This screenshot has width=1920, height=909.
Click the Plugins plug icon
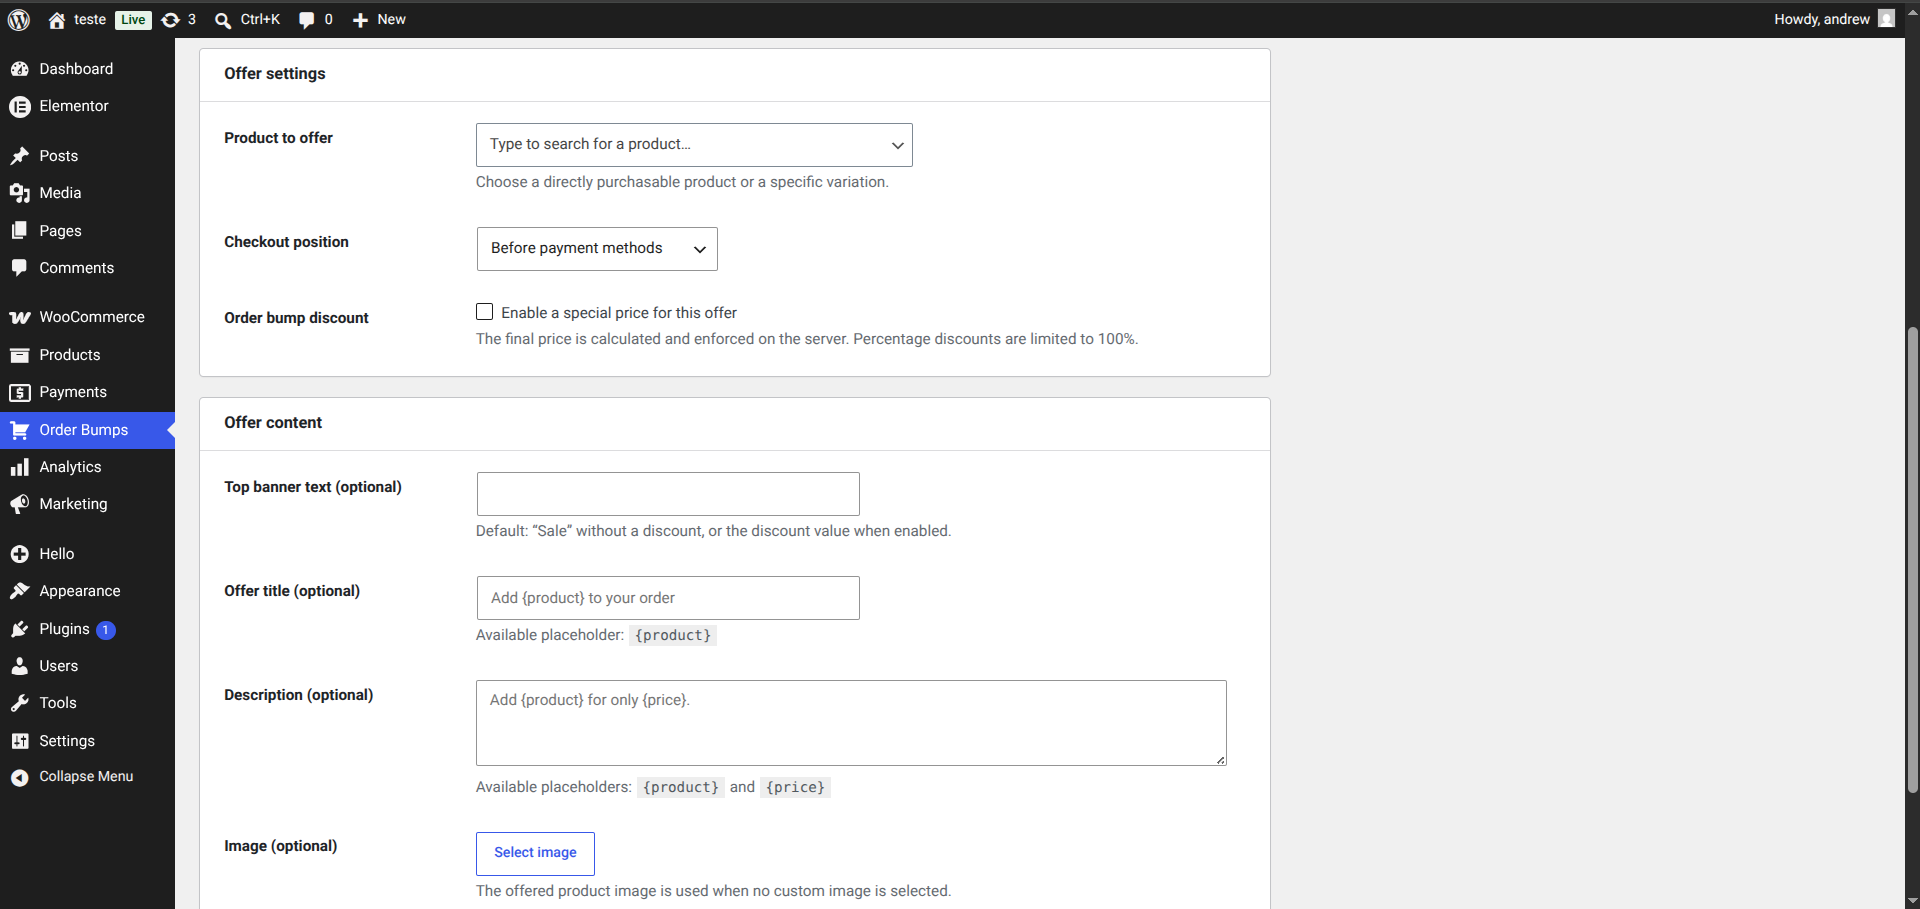[x=19, y=629]
